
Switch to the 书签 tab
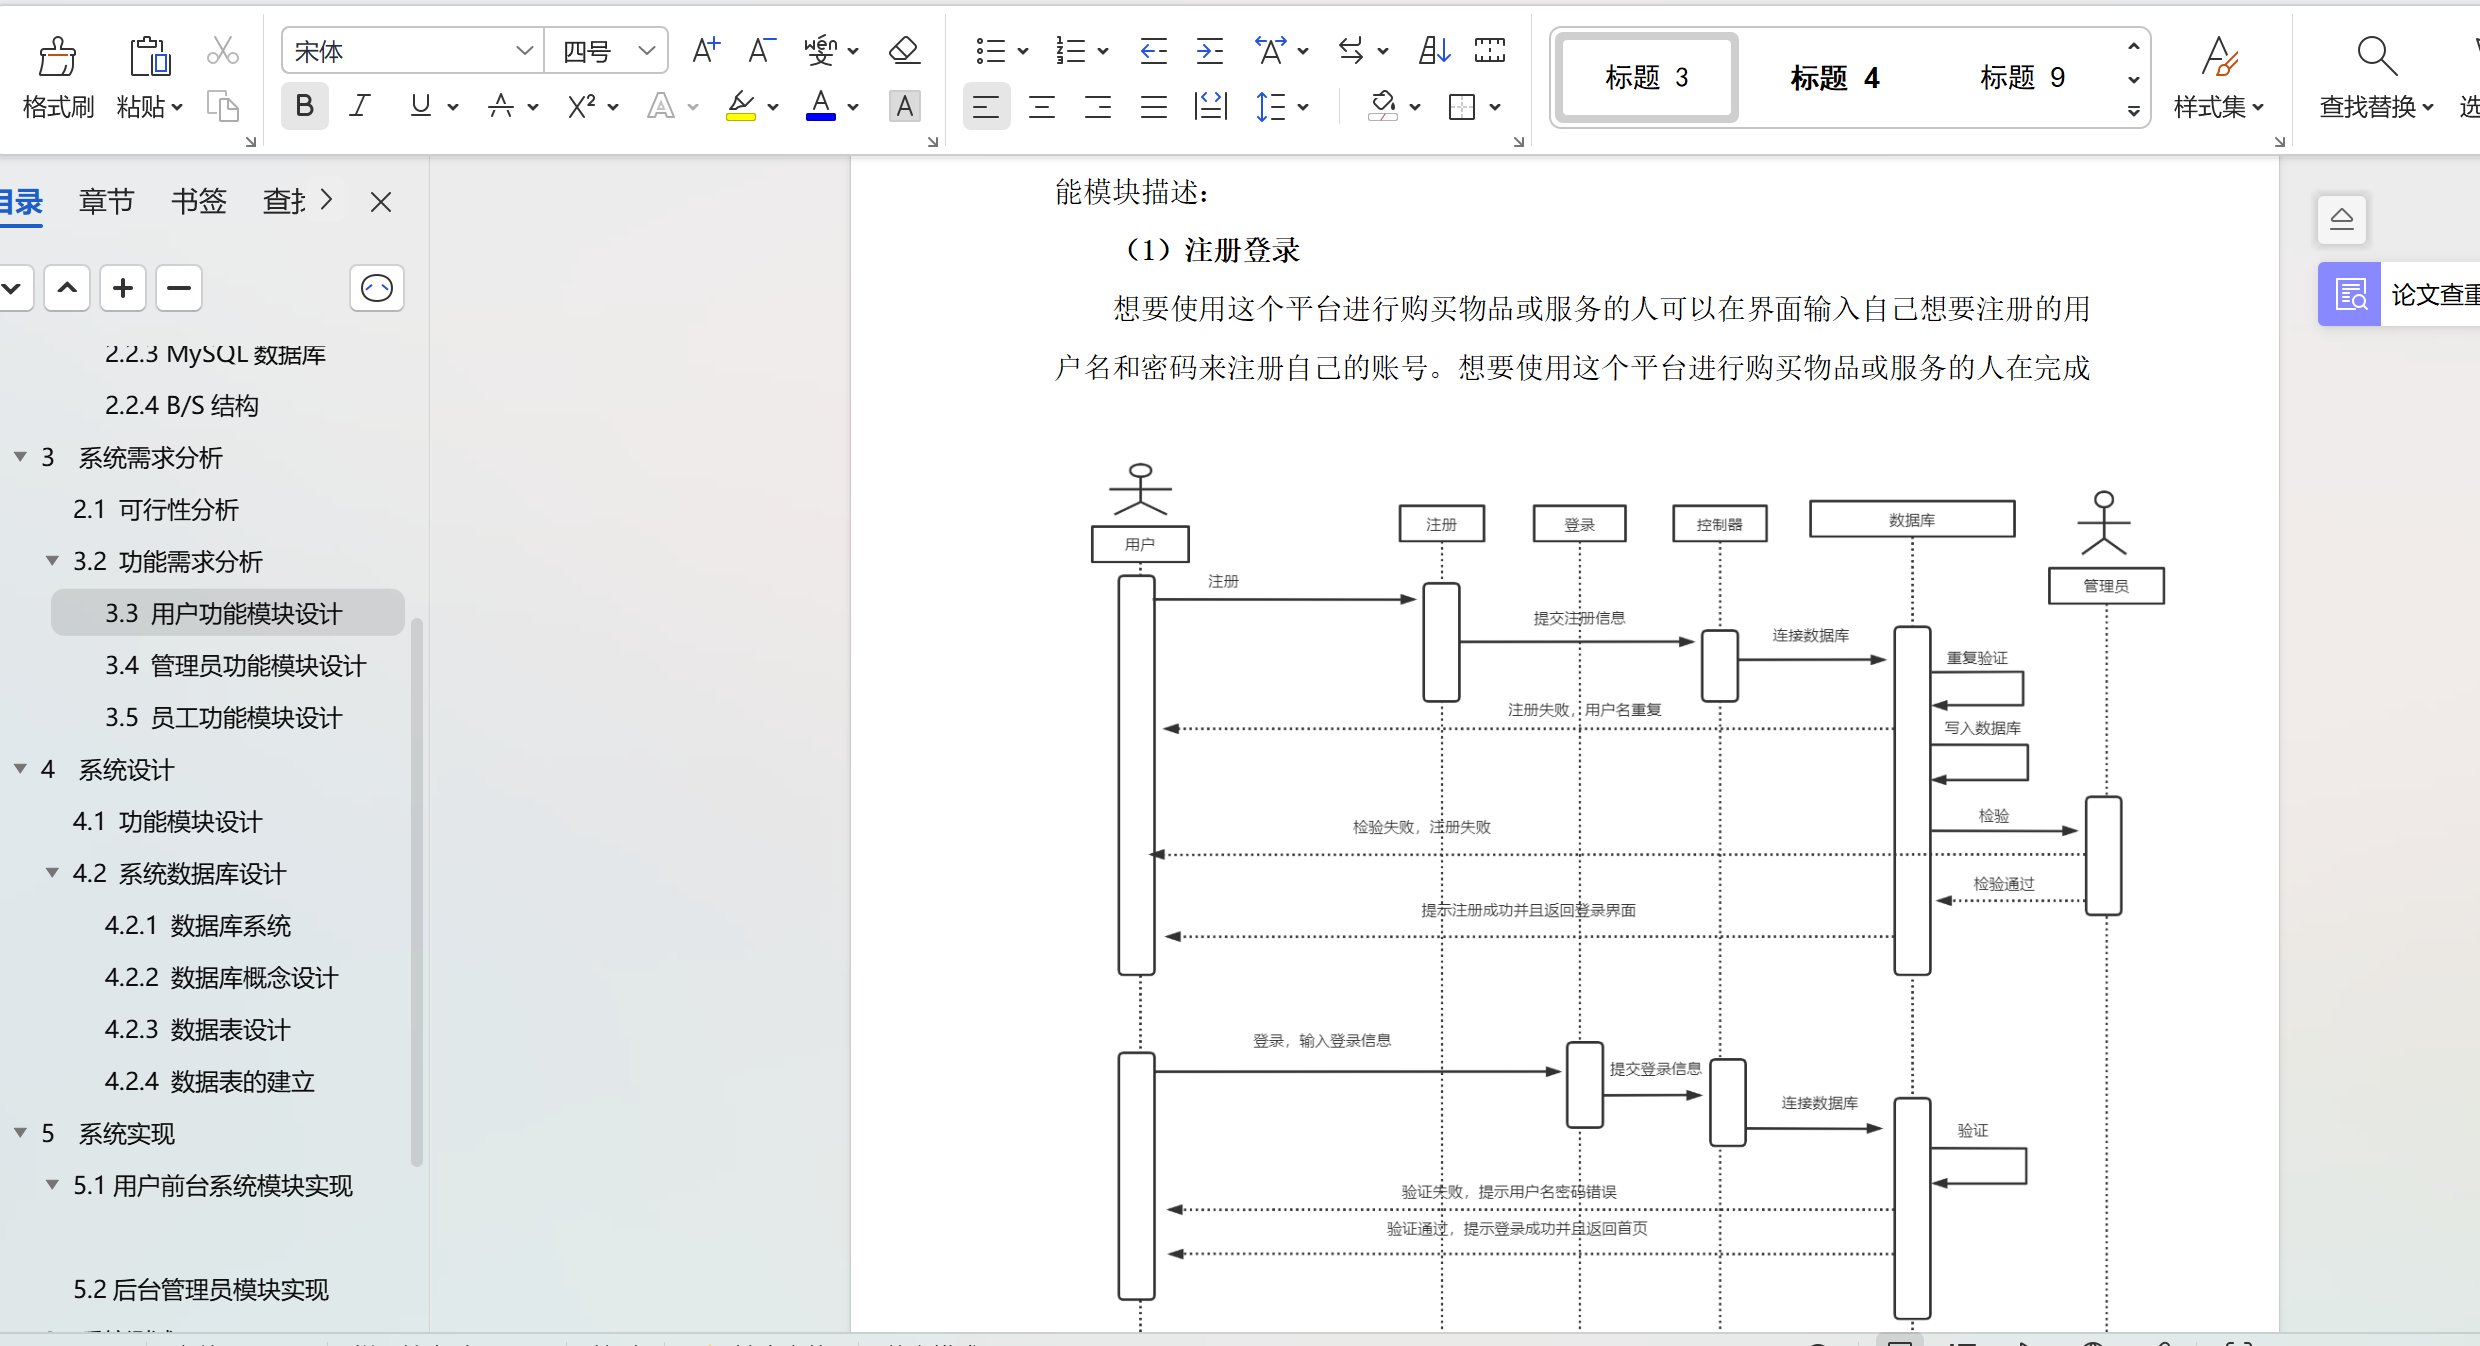(x=198, y=202)
